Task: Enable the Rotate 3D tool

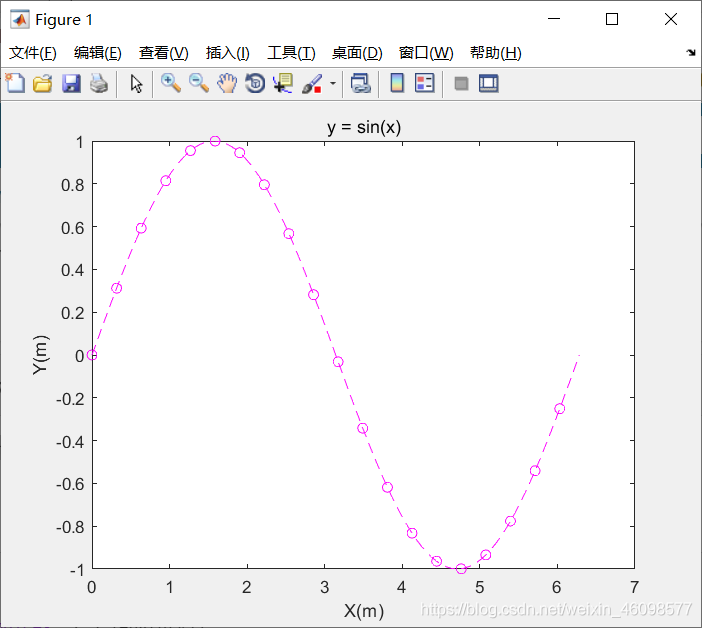Action: pos(255,84)
